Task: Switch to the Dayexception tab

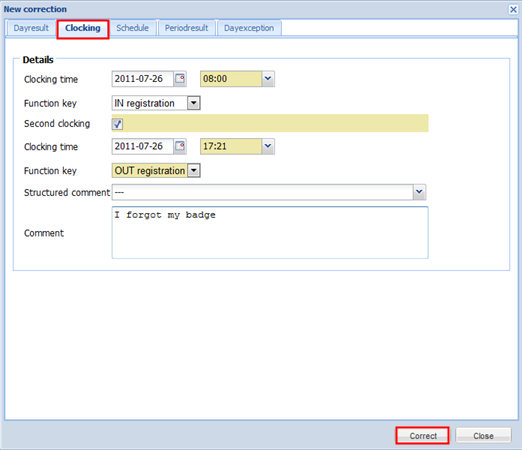Action: tap(249, 28)
